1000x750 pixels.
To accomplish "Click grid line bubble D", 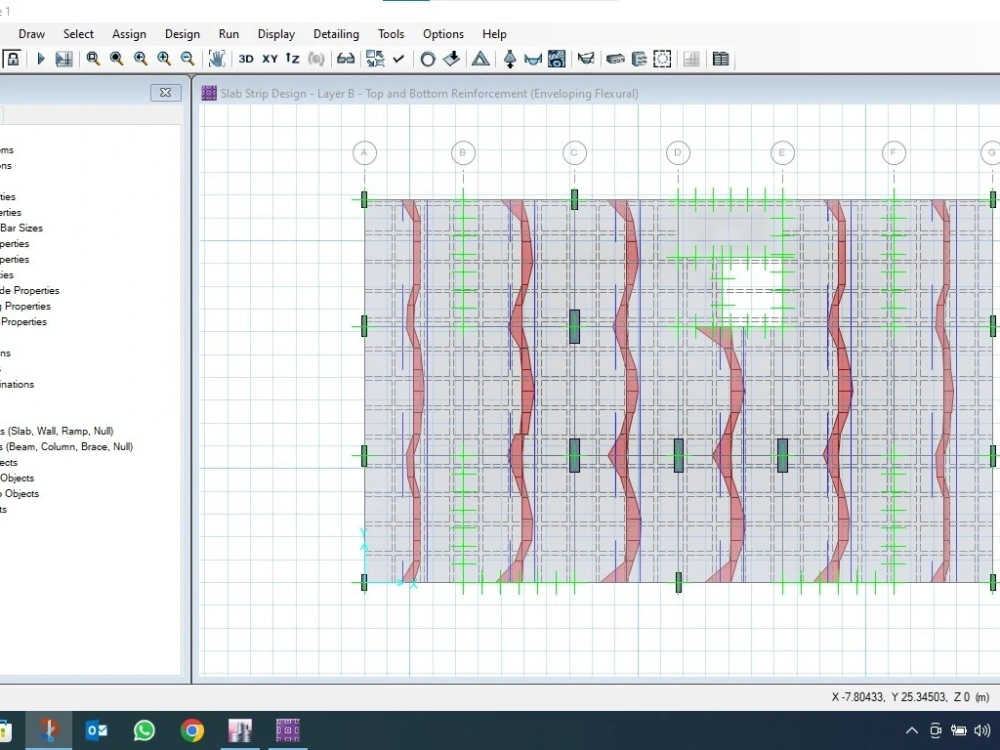I will [x=678, y=153].
